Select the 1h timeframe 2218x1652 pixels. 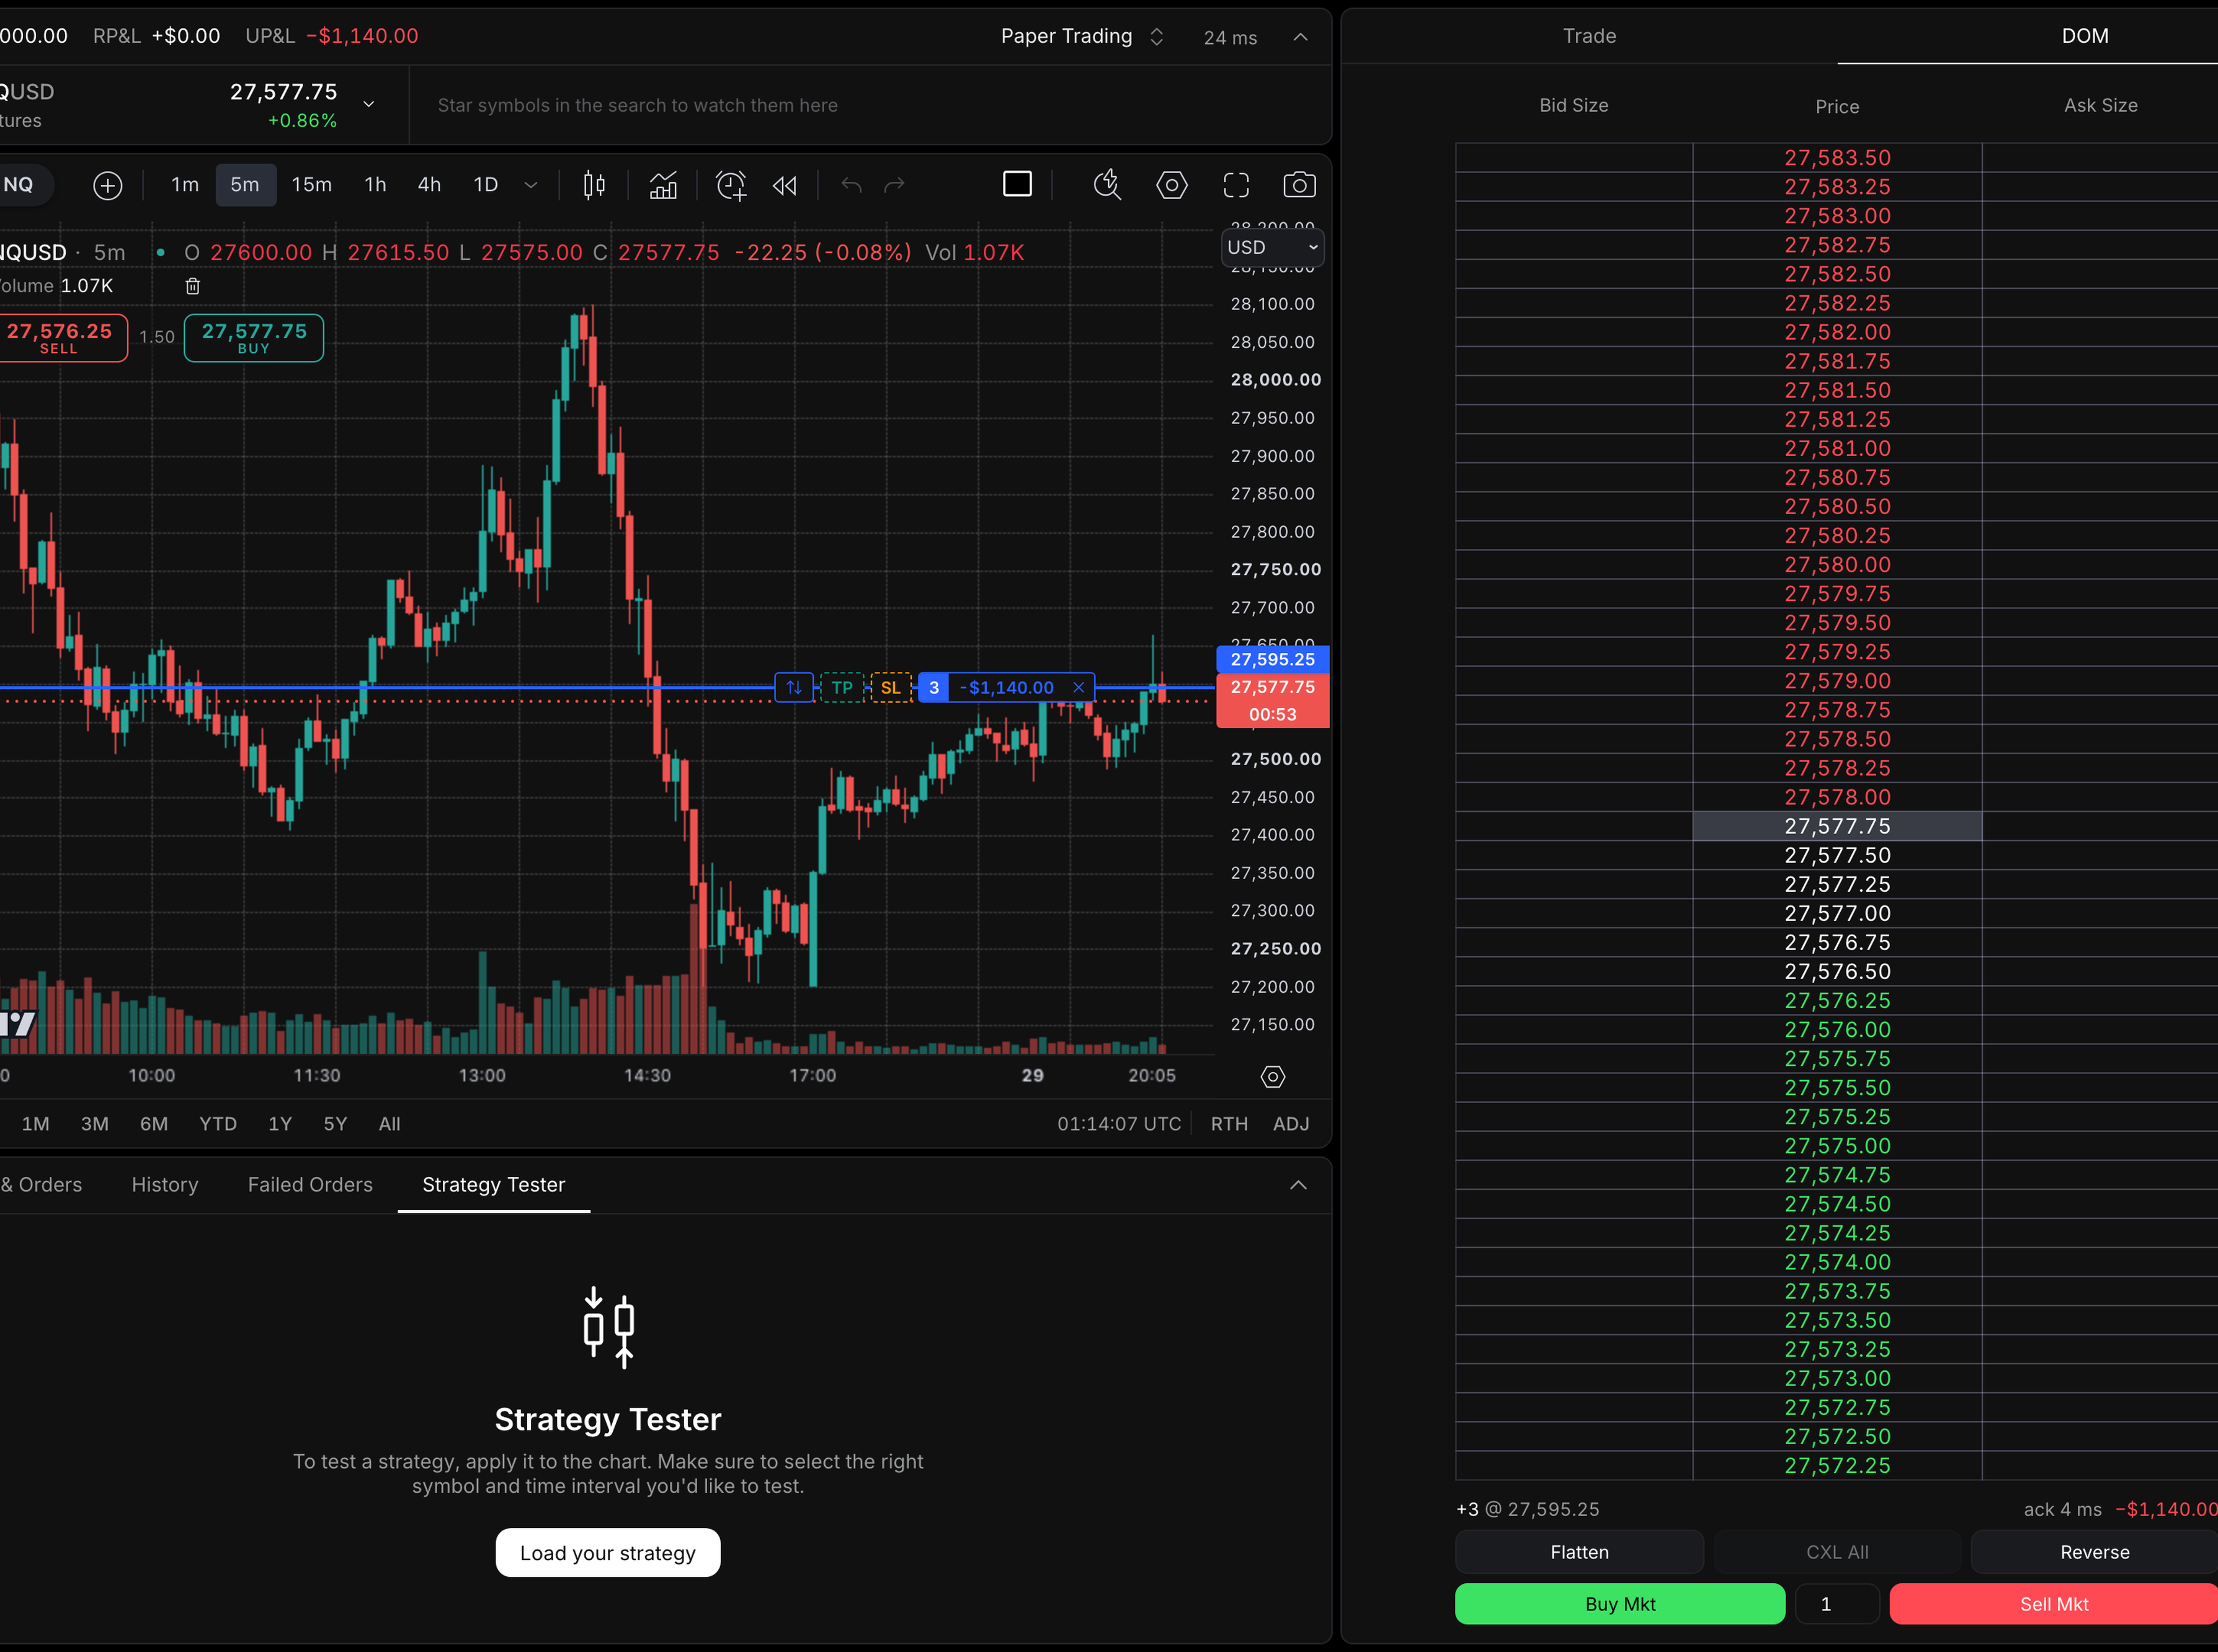375,185
